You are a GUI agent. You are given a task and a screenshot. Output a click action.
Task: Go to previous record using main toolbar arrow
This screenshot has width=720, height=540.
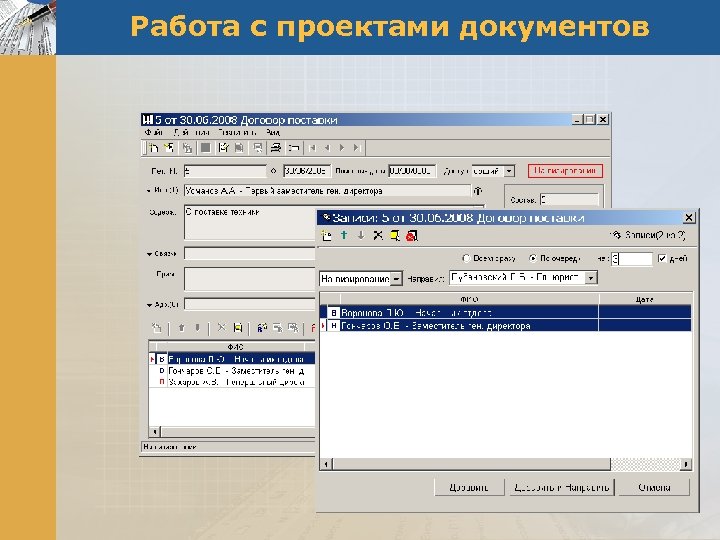pos(327,148)
